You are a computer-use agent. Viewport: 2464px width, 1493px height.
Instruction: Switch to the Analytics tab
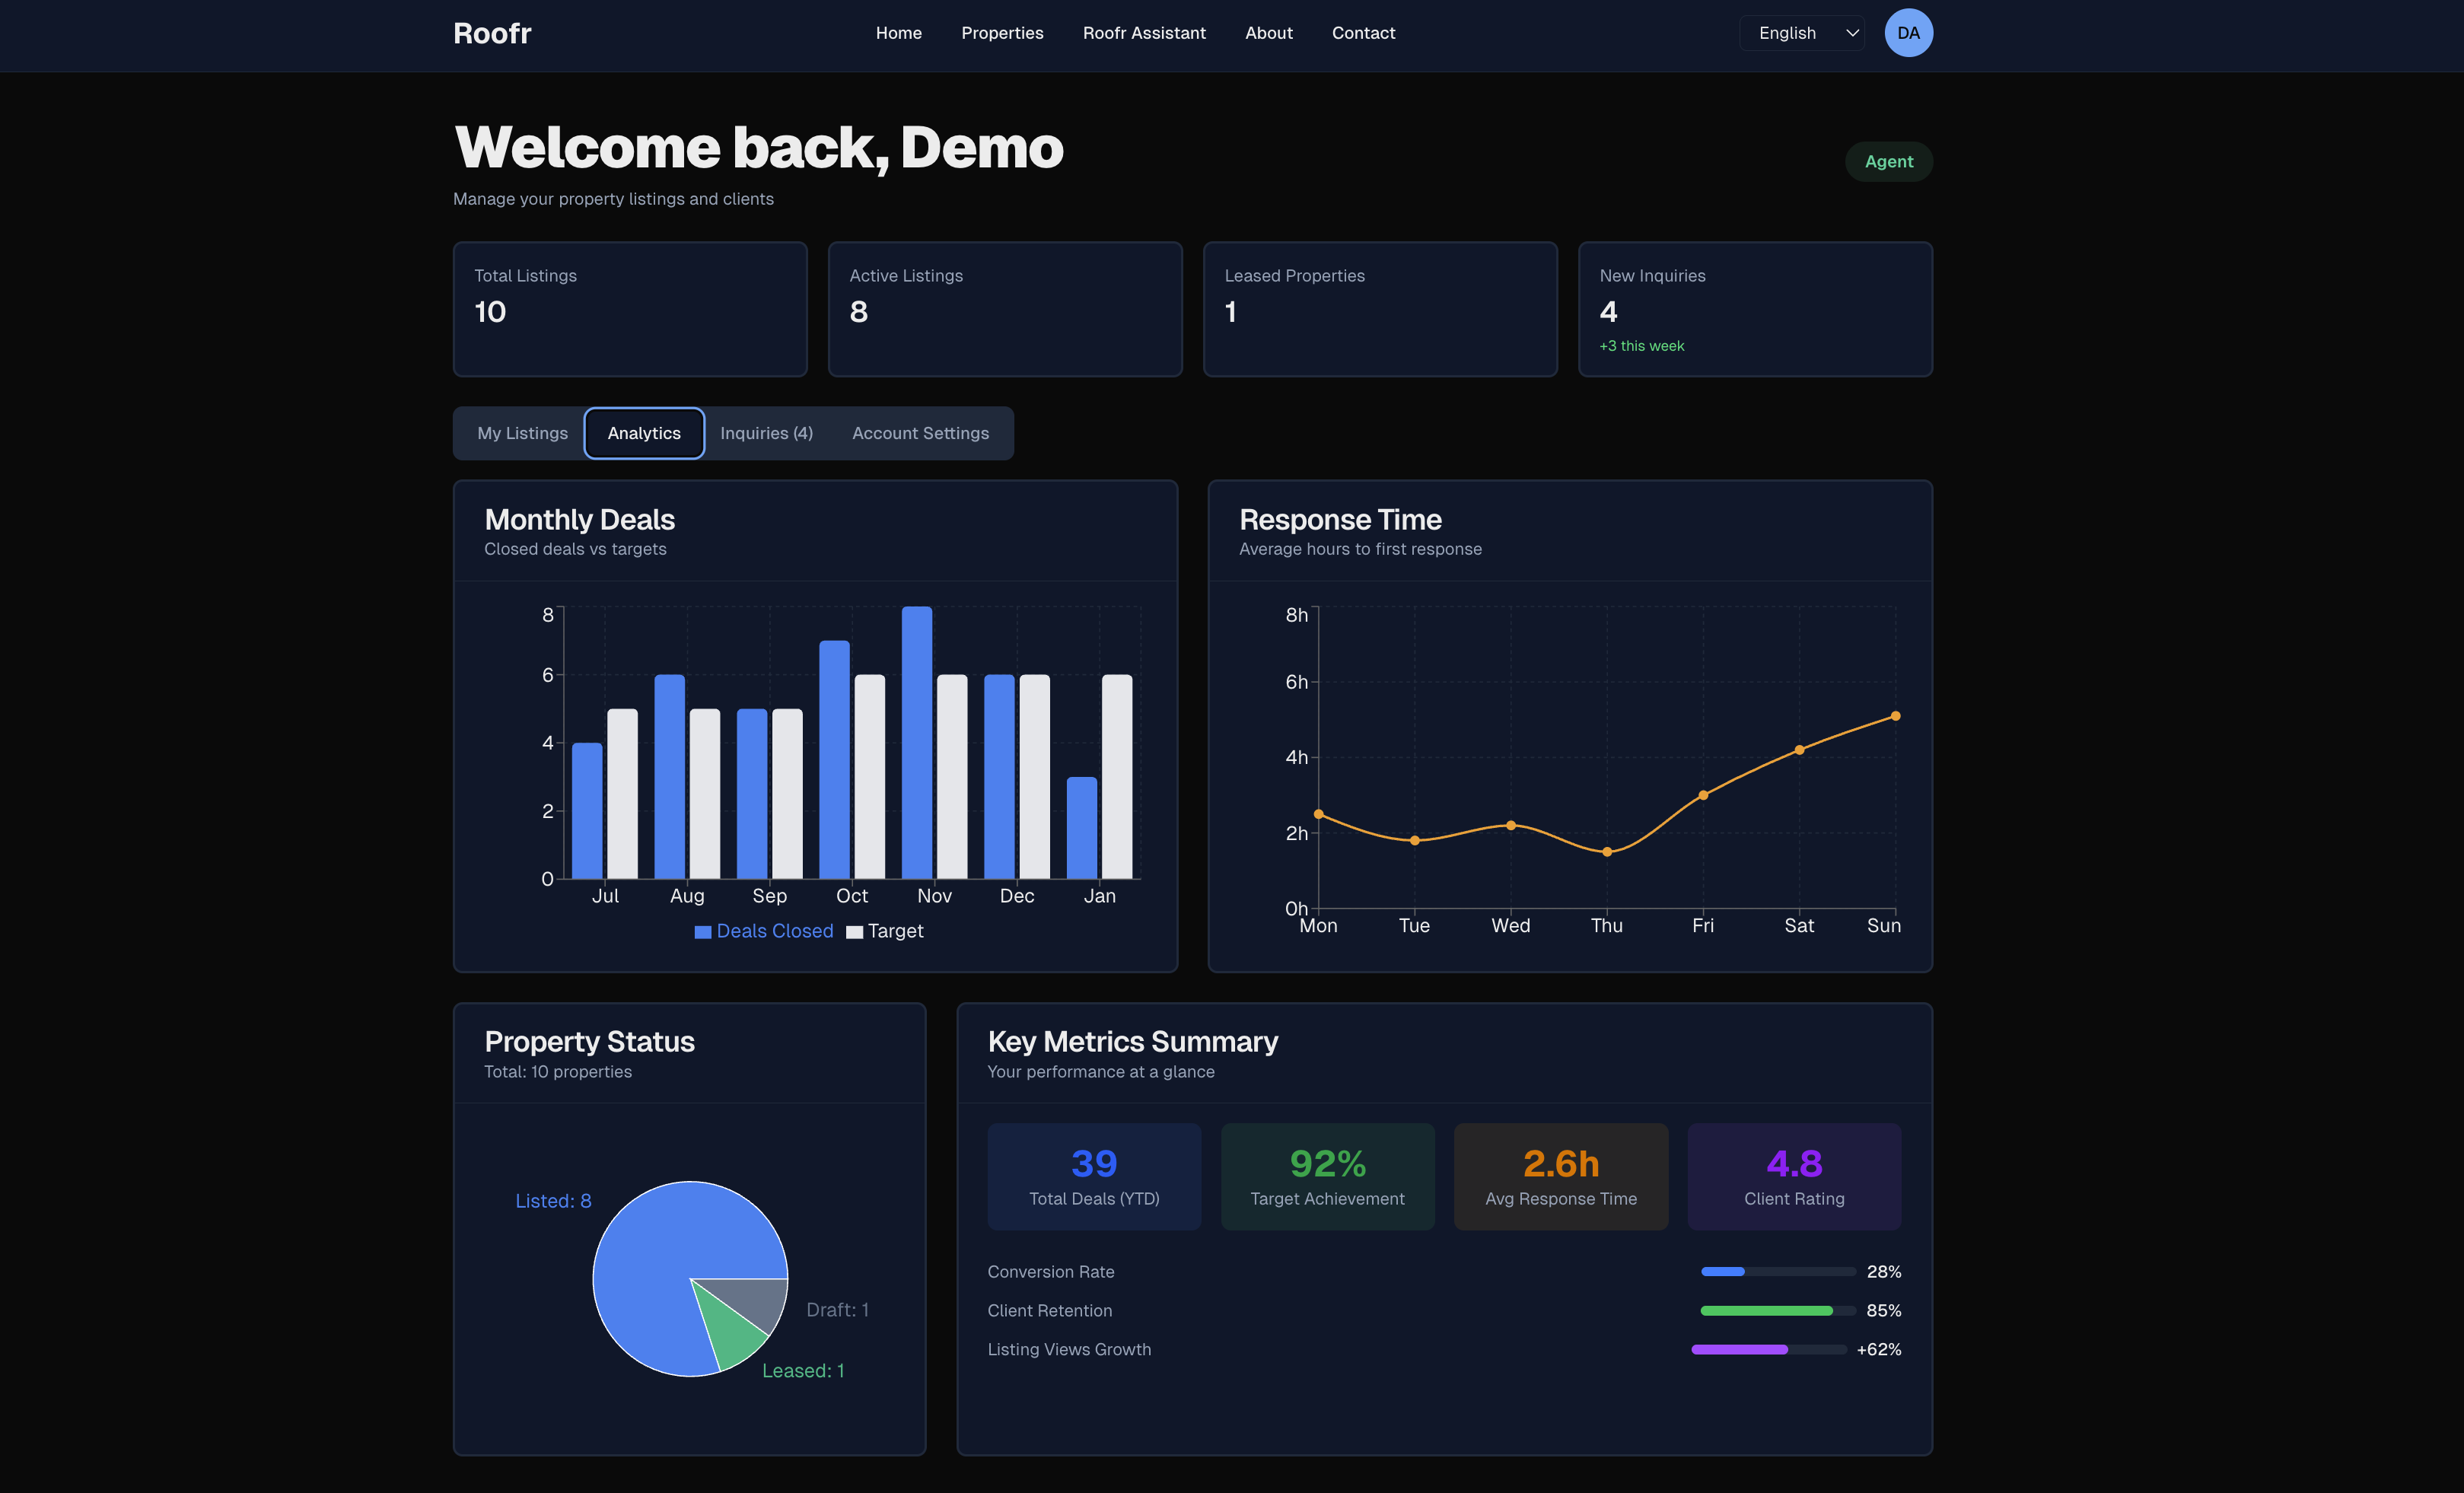click(643, 433)
